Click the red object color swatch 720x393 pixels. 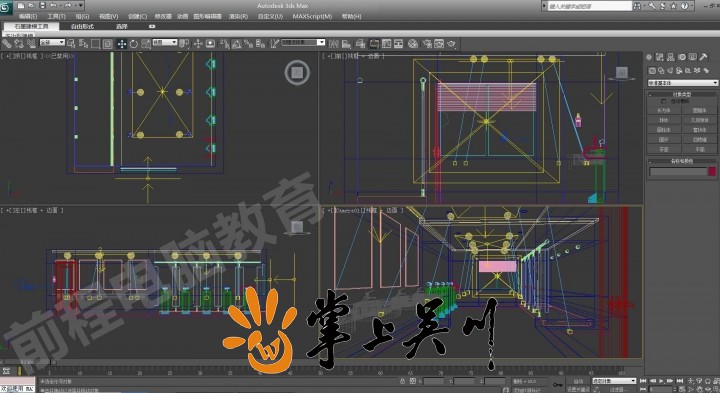[712, 171]
